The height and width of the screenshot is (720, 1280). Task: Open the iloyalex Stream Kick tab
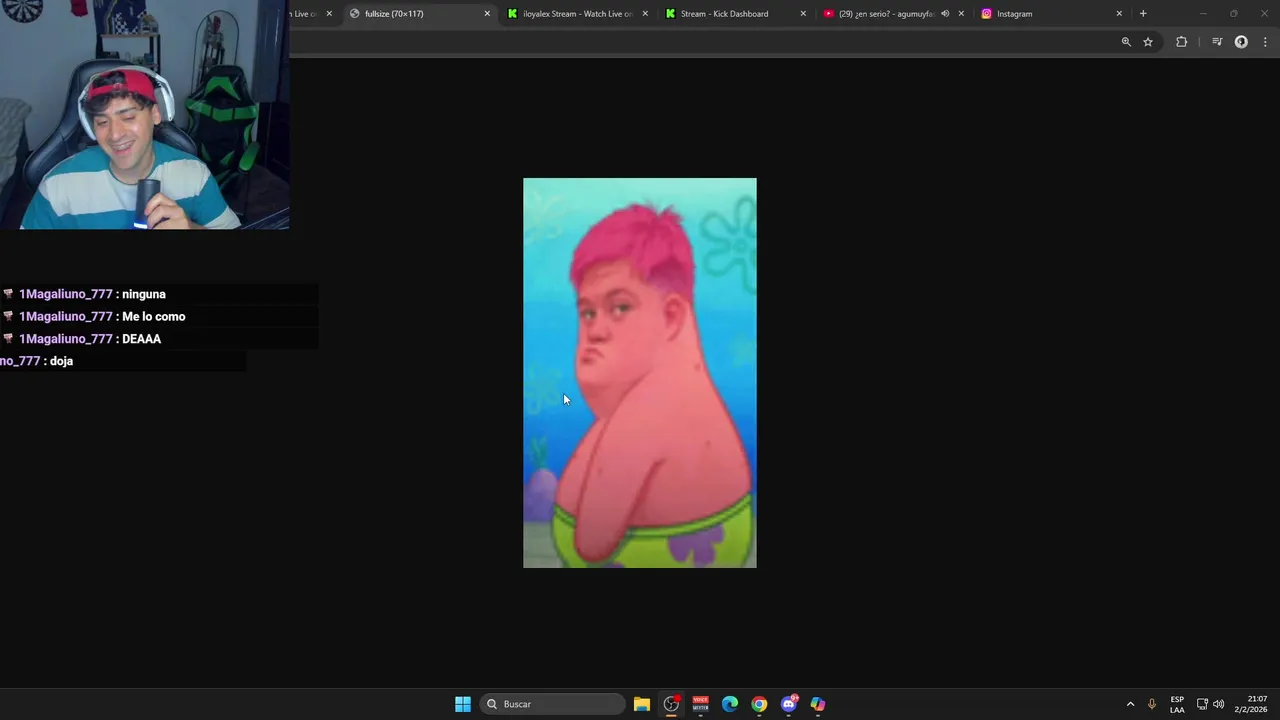578,14
